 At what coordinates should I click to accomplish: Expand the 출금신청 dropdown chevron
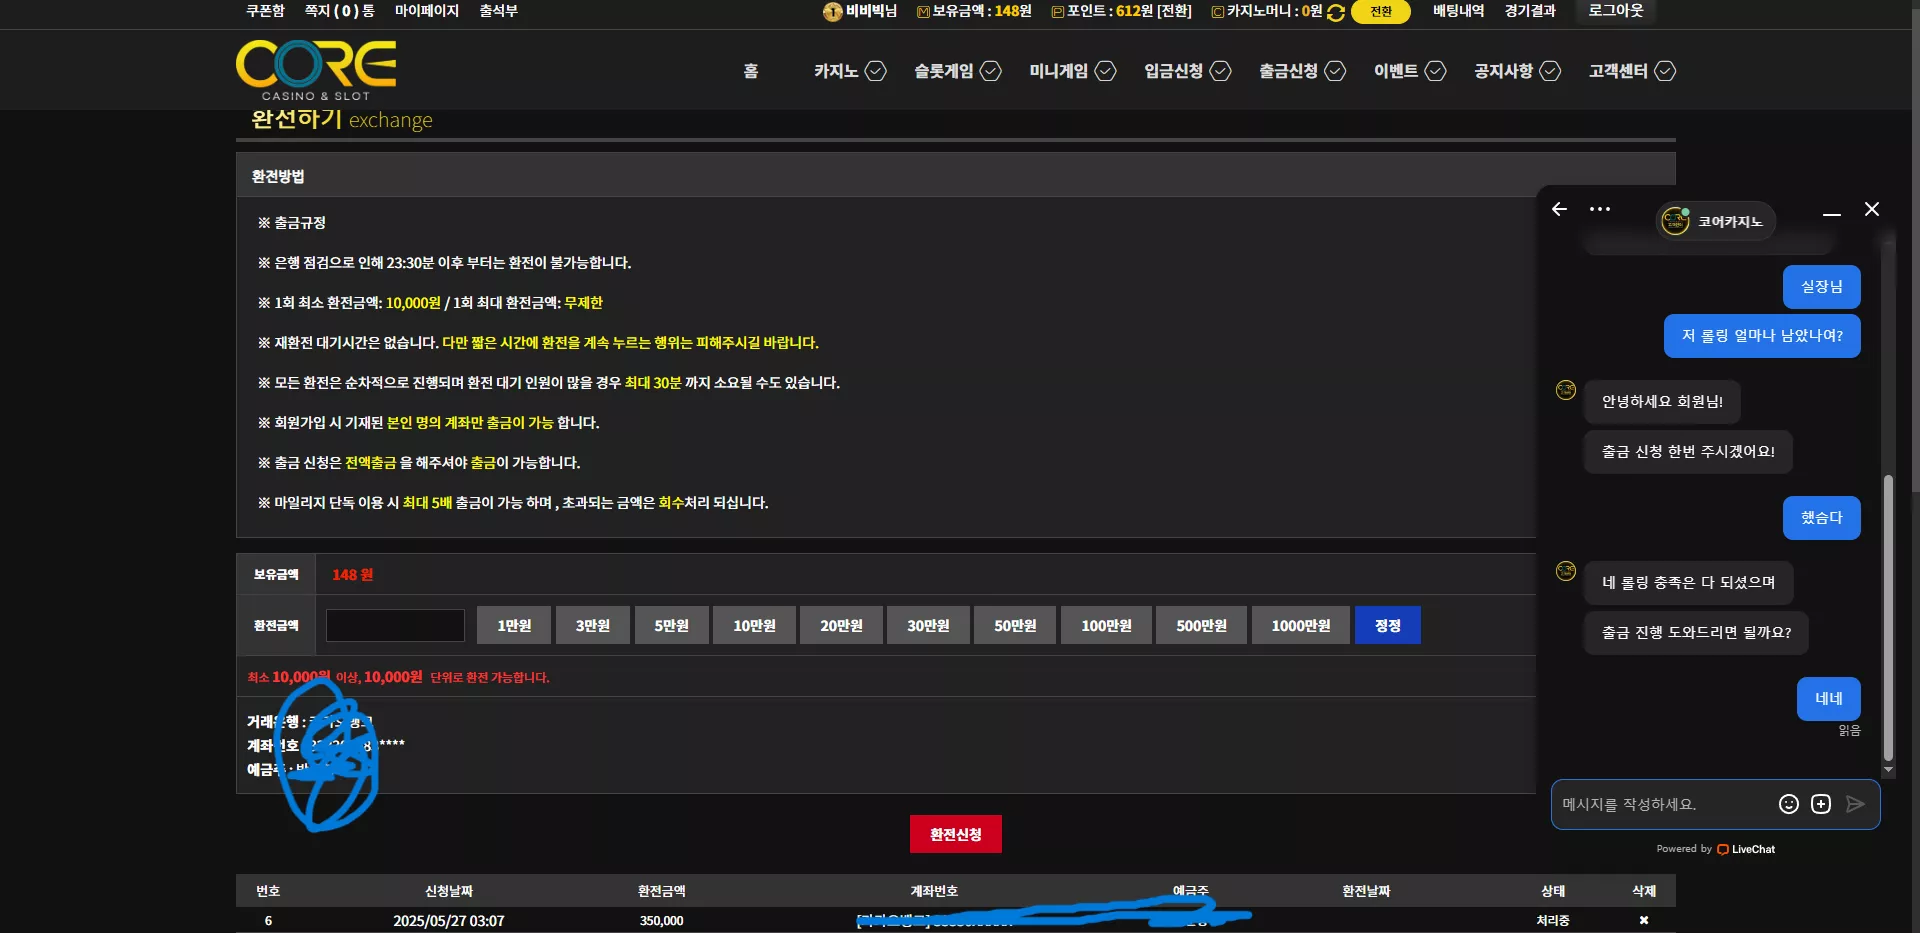1335,71
